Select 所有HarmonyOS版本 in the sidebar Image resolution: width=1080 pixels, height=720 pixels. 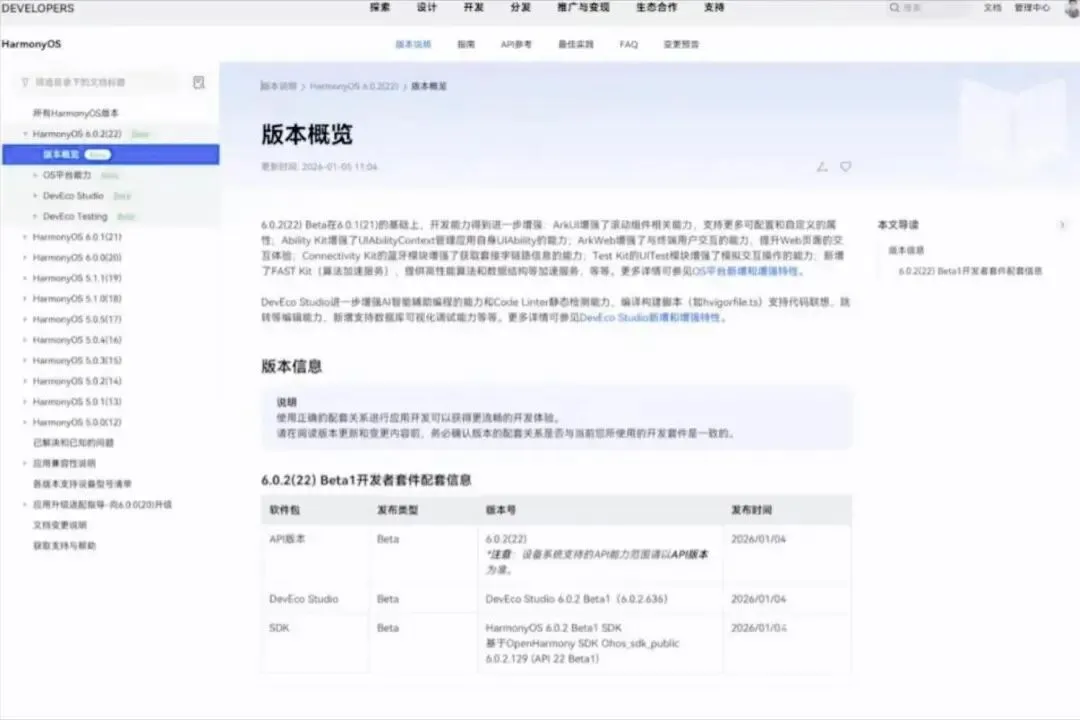pos(76,113)
